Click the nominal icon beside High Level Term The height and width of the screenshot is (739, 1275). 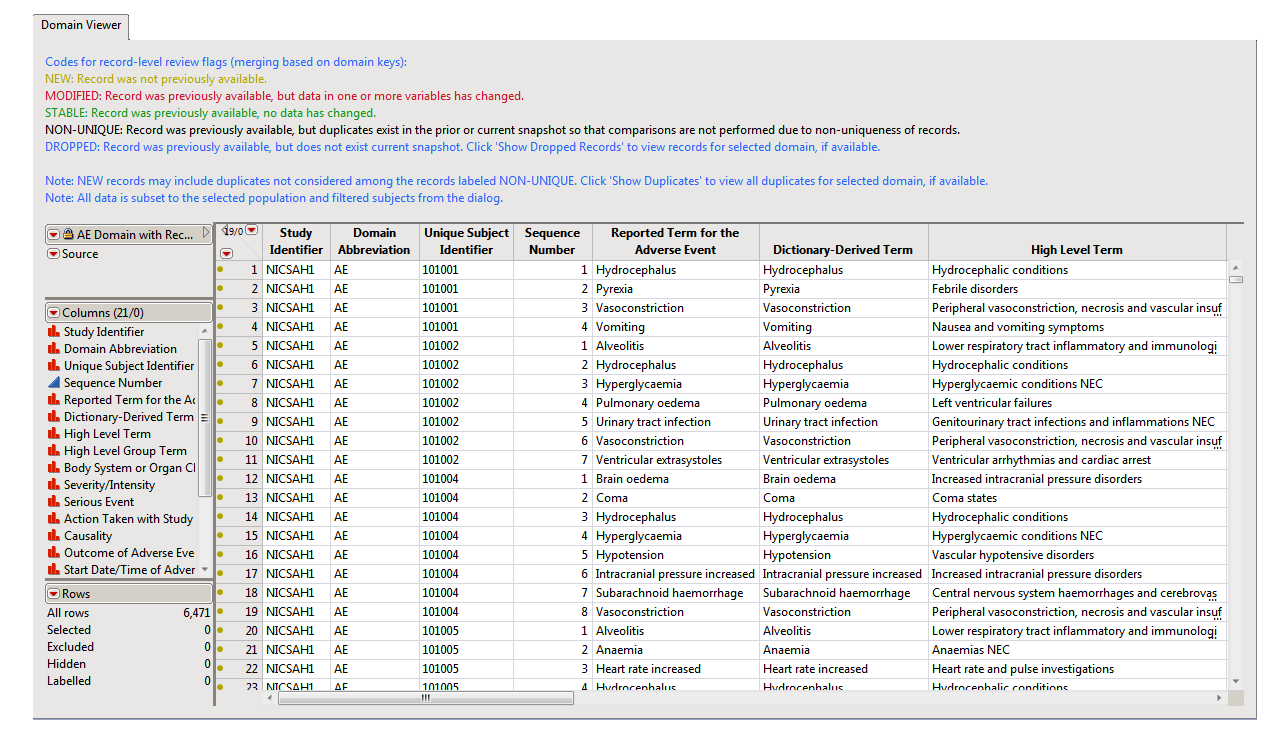click(54, 434)
